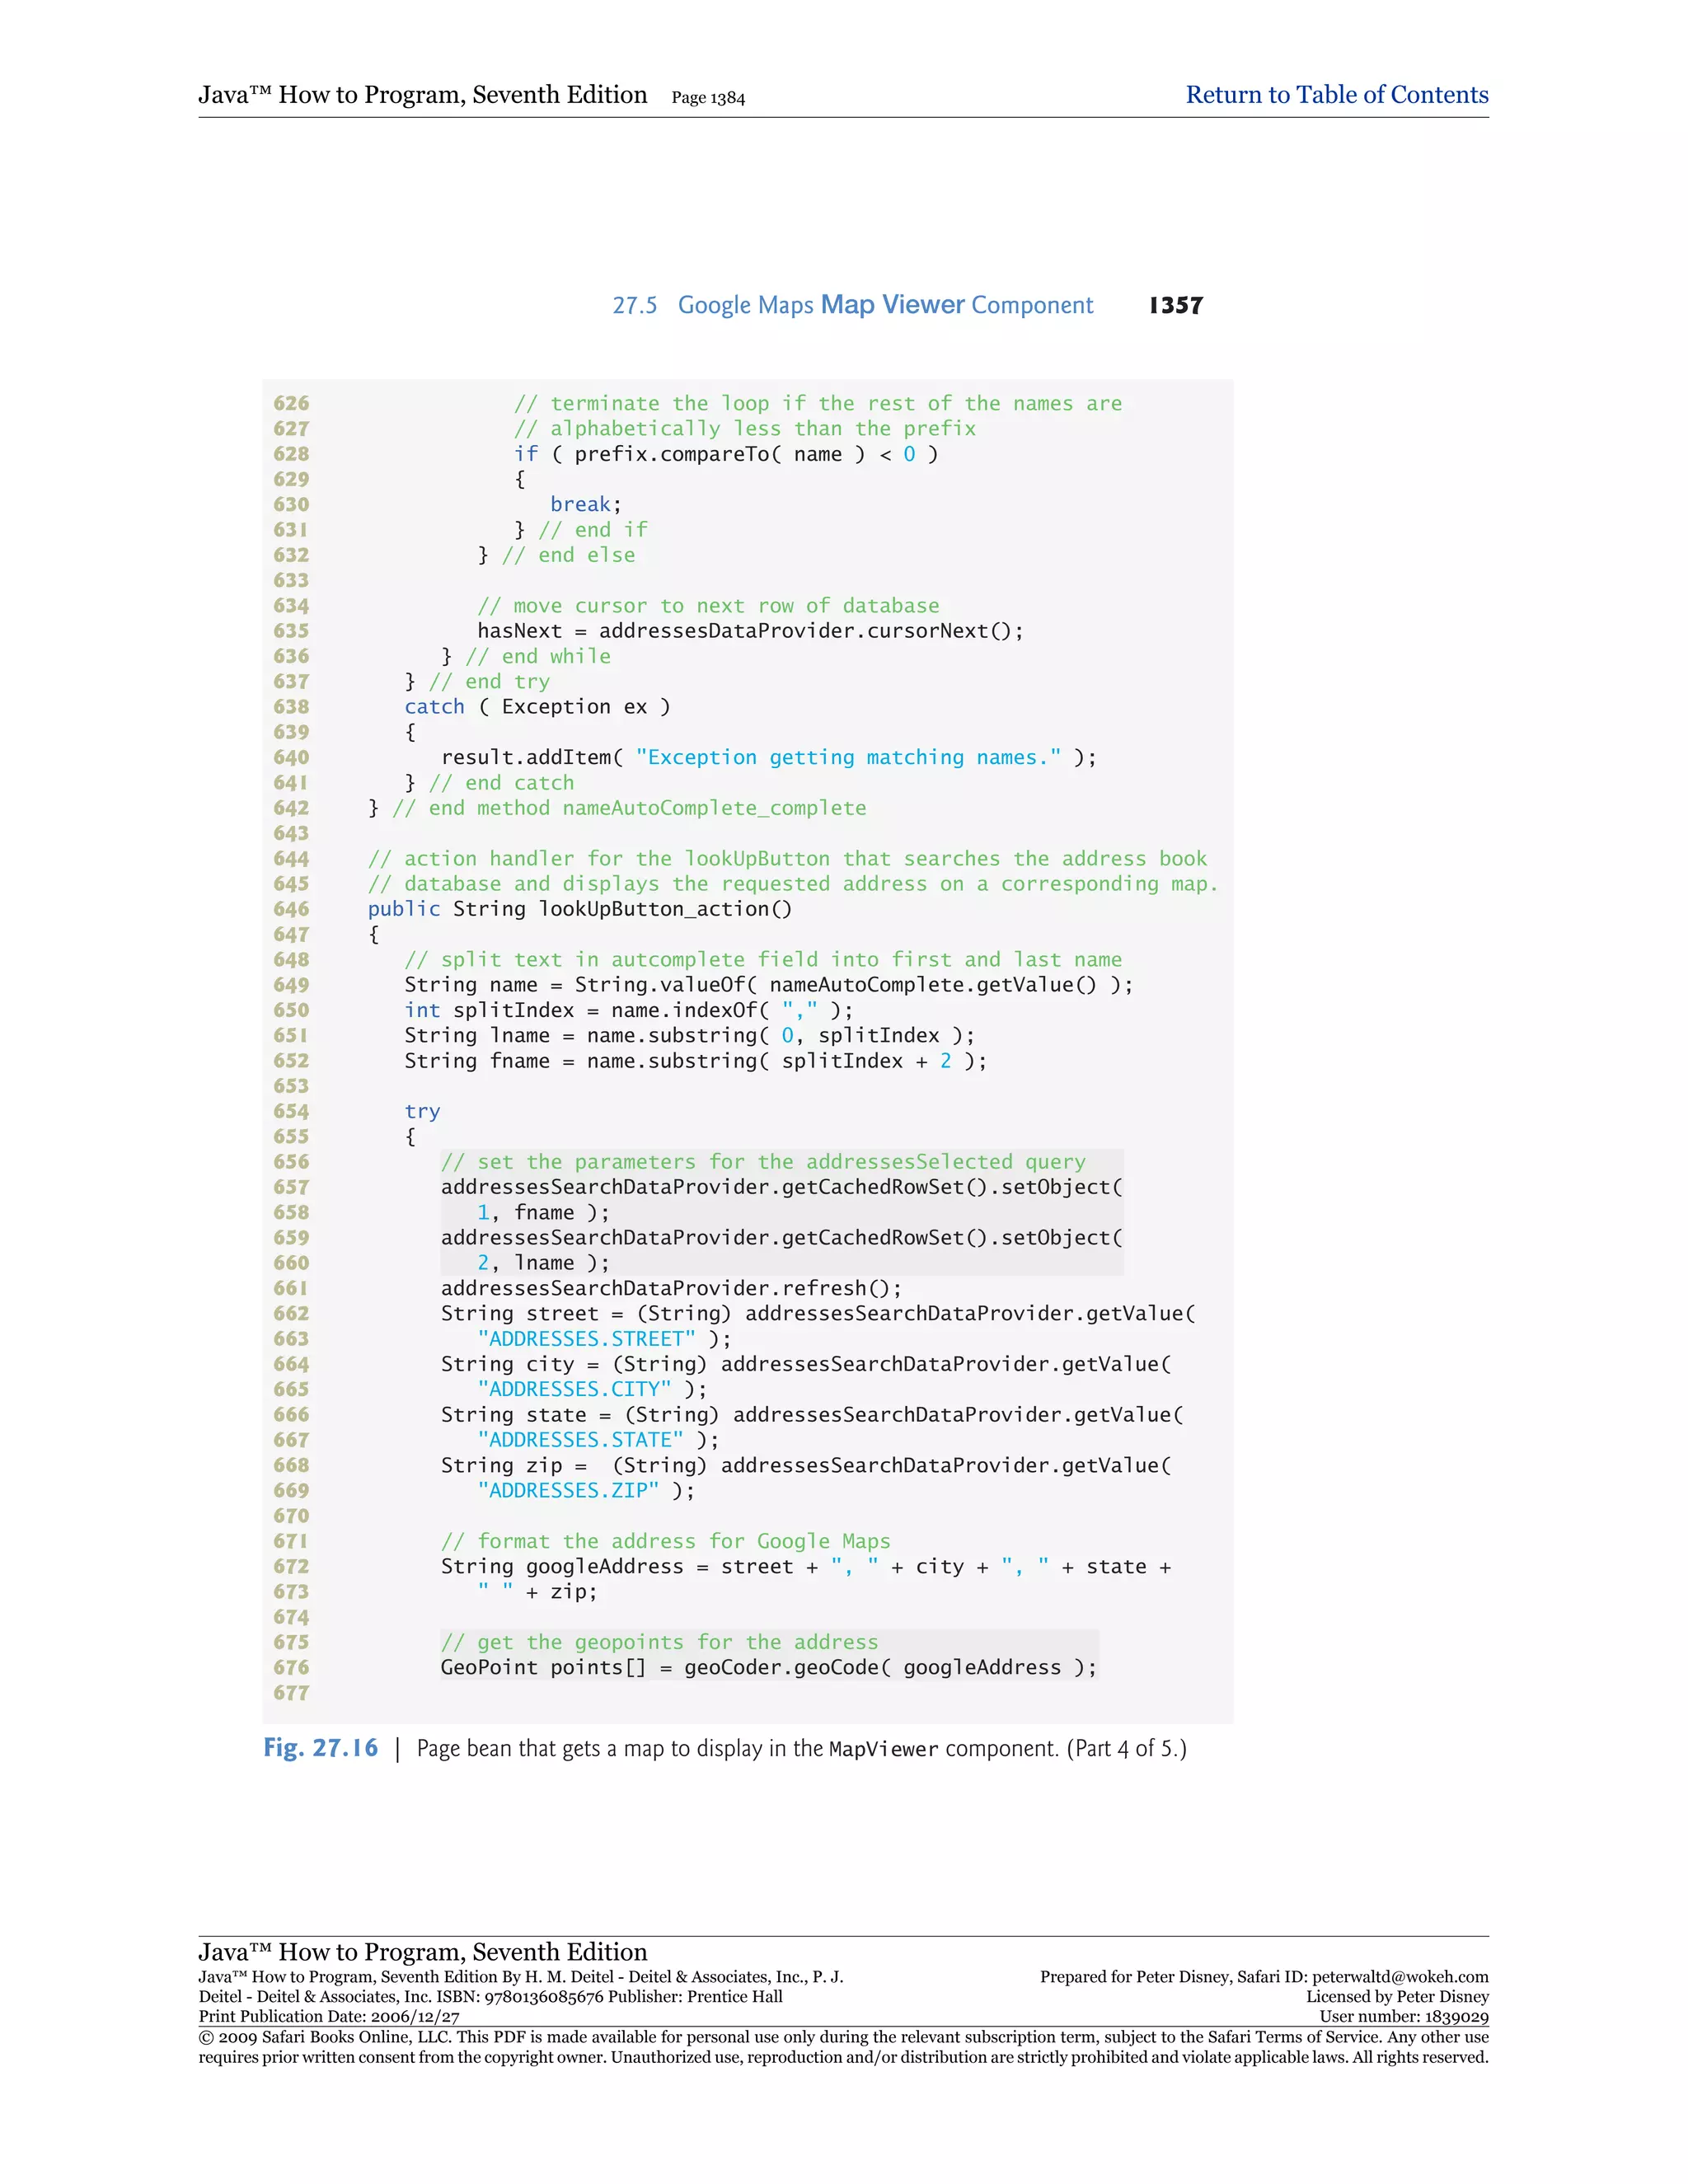The height and width of the screenshot is (2184, 1688).
Task: Click the MapViewer word in the figure caption
Action: pyautogui.click(x=883, y=1749)
